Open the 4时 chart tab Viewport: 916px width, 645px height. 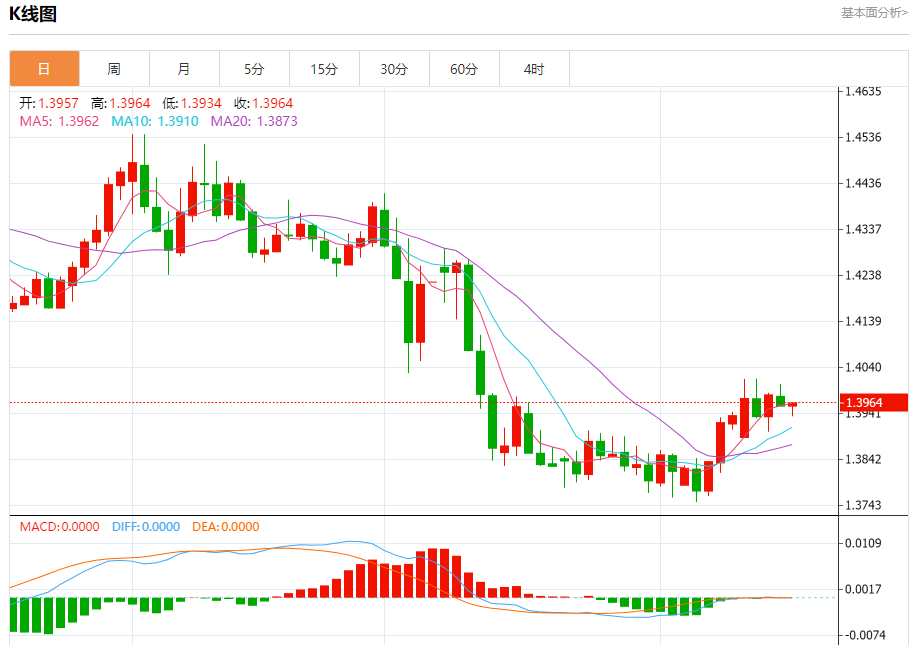535,69
